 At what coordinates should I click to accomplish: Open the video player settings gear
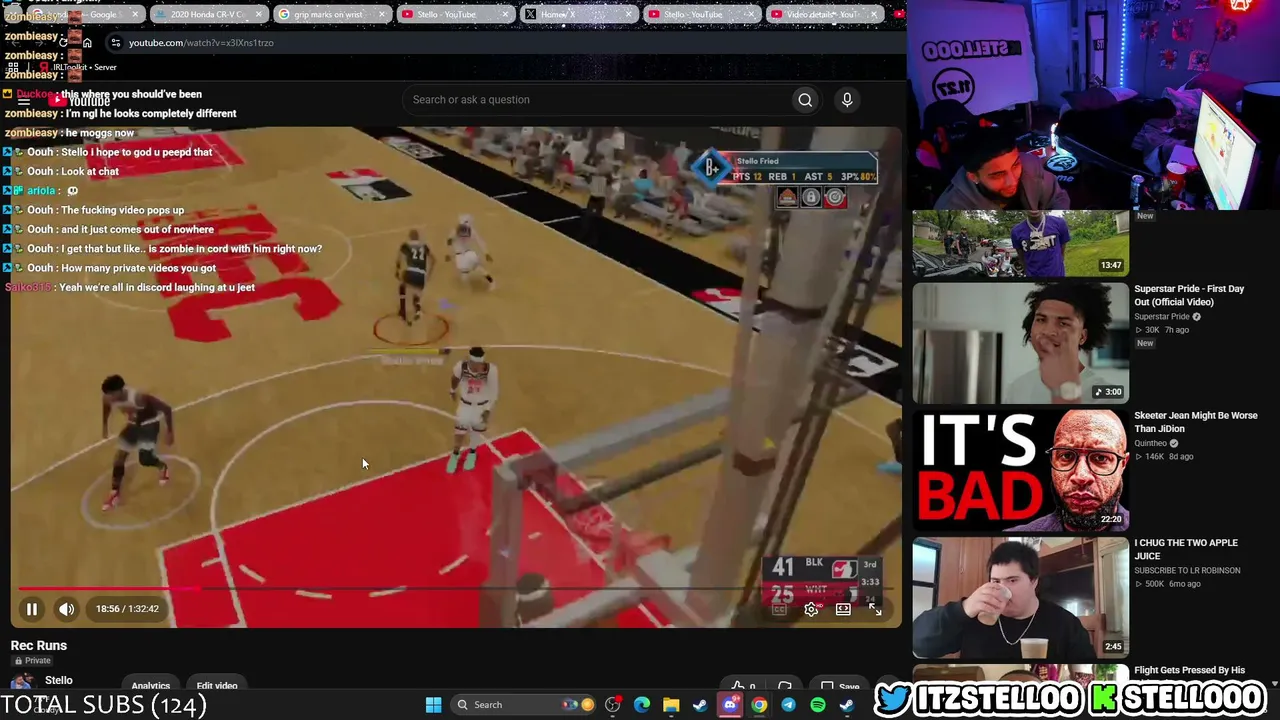(x=811, y=609)
